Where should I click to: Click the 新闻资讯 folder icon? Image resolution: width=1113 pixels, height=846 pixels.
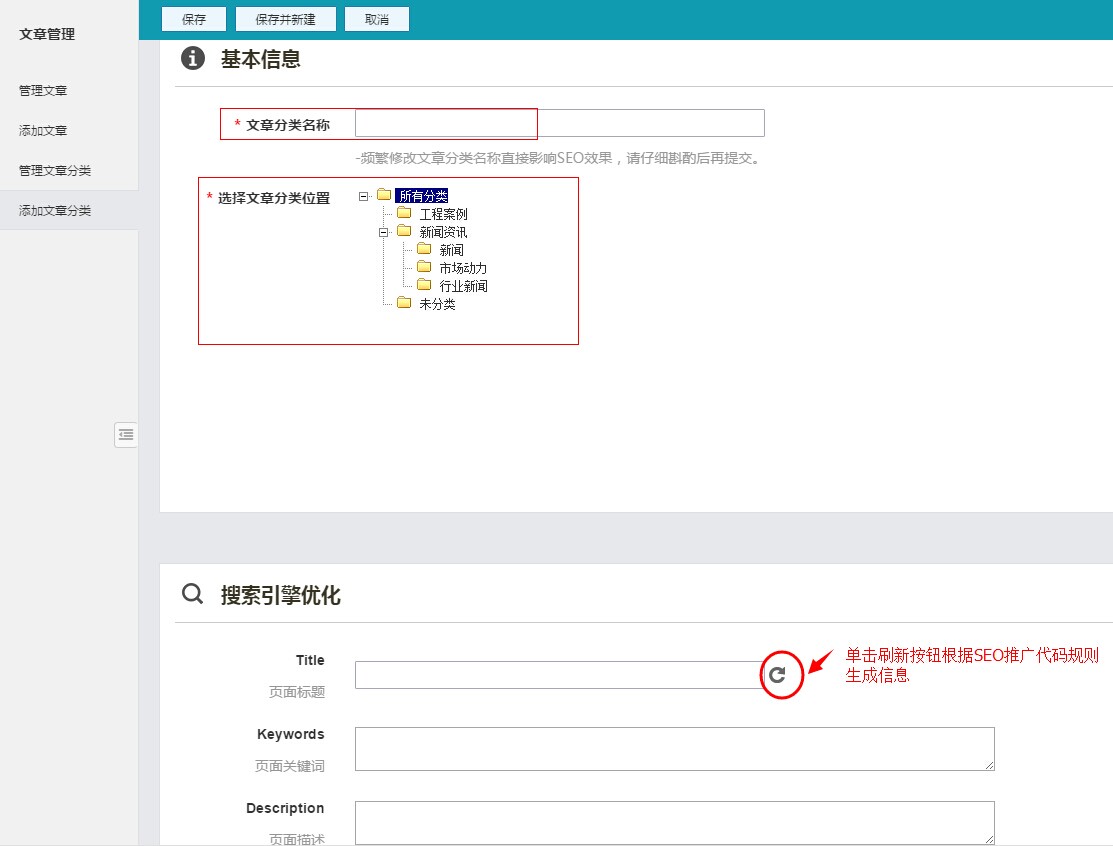click(x=403, y=231)
